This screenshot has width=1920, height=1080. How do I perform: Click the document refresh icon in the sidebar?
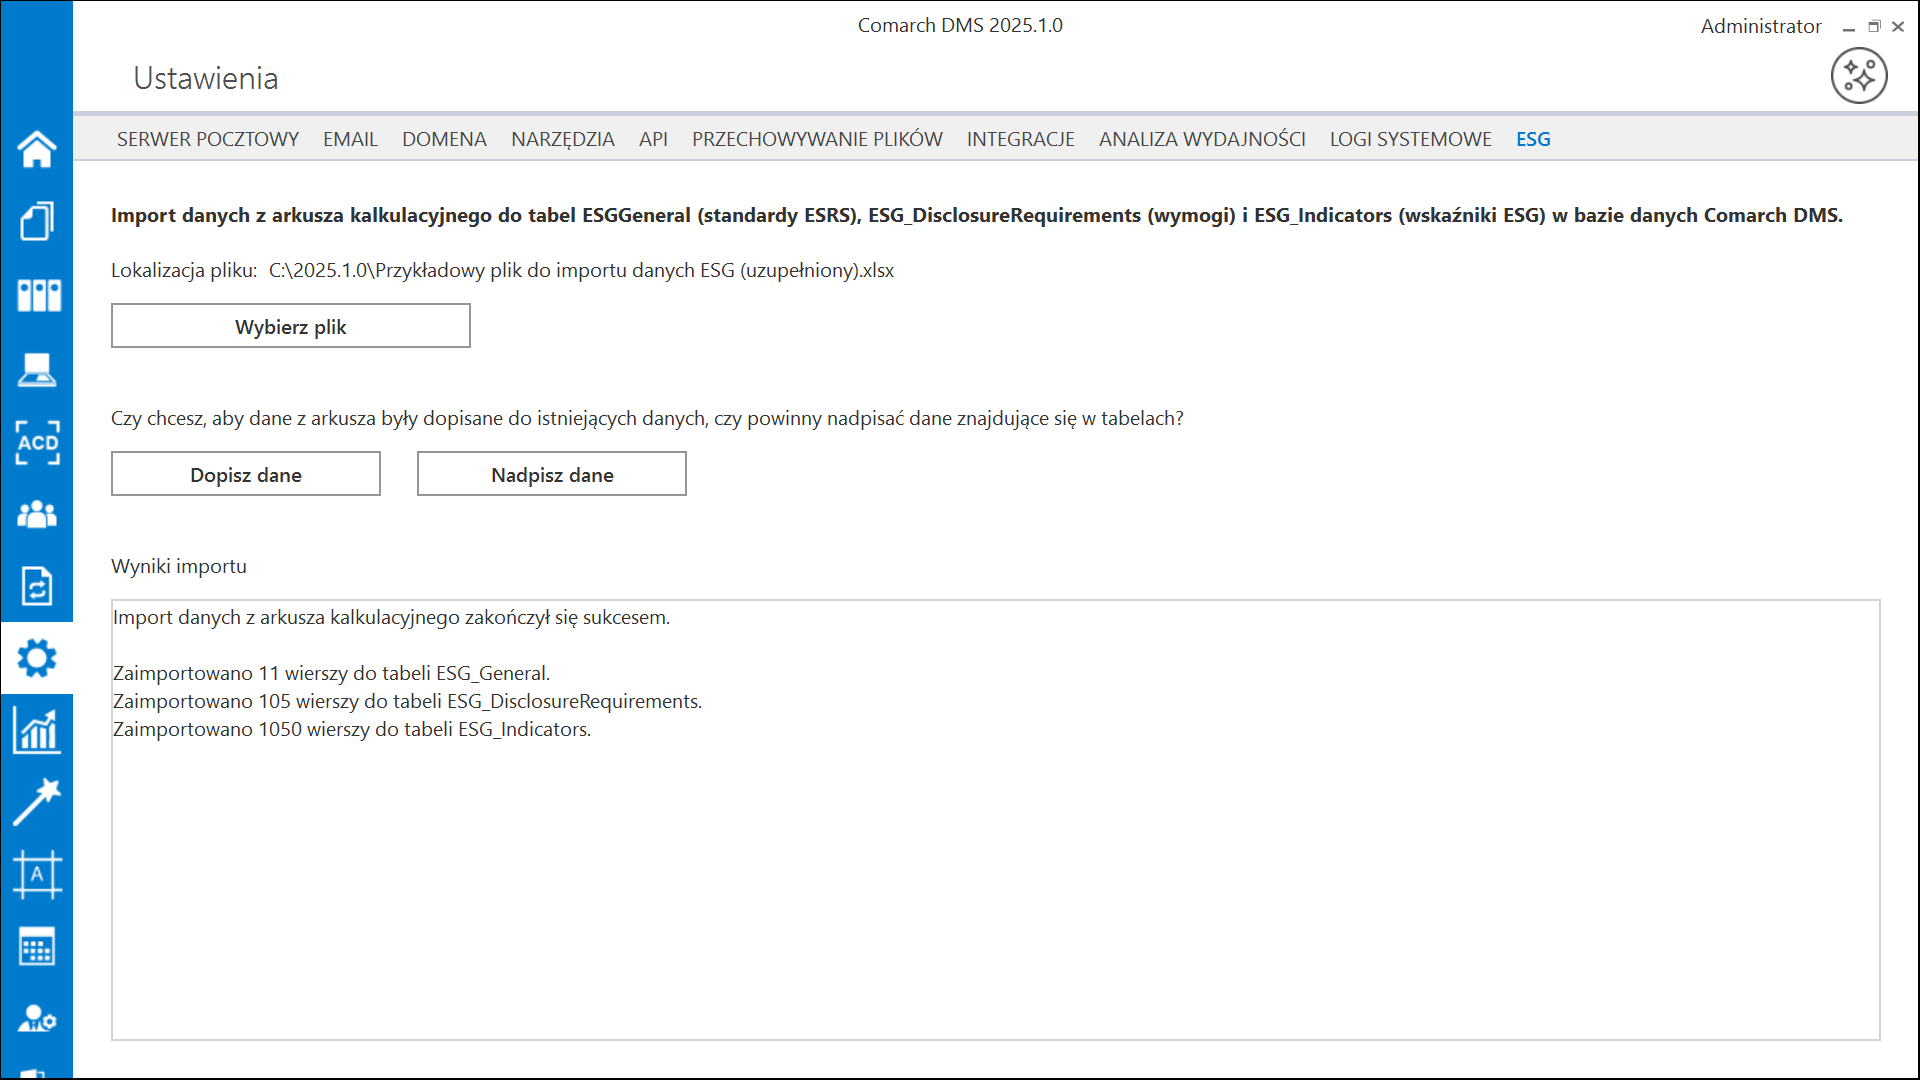[37, 586]
